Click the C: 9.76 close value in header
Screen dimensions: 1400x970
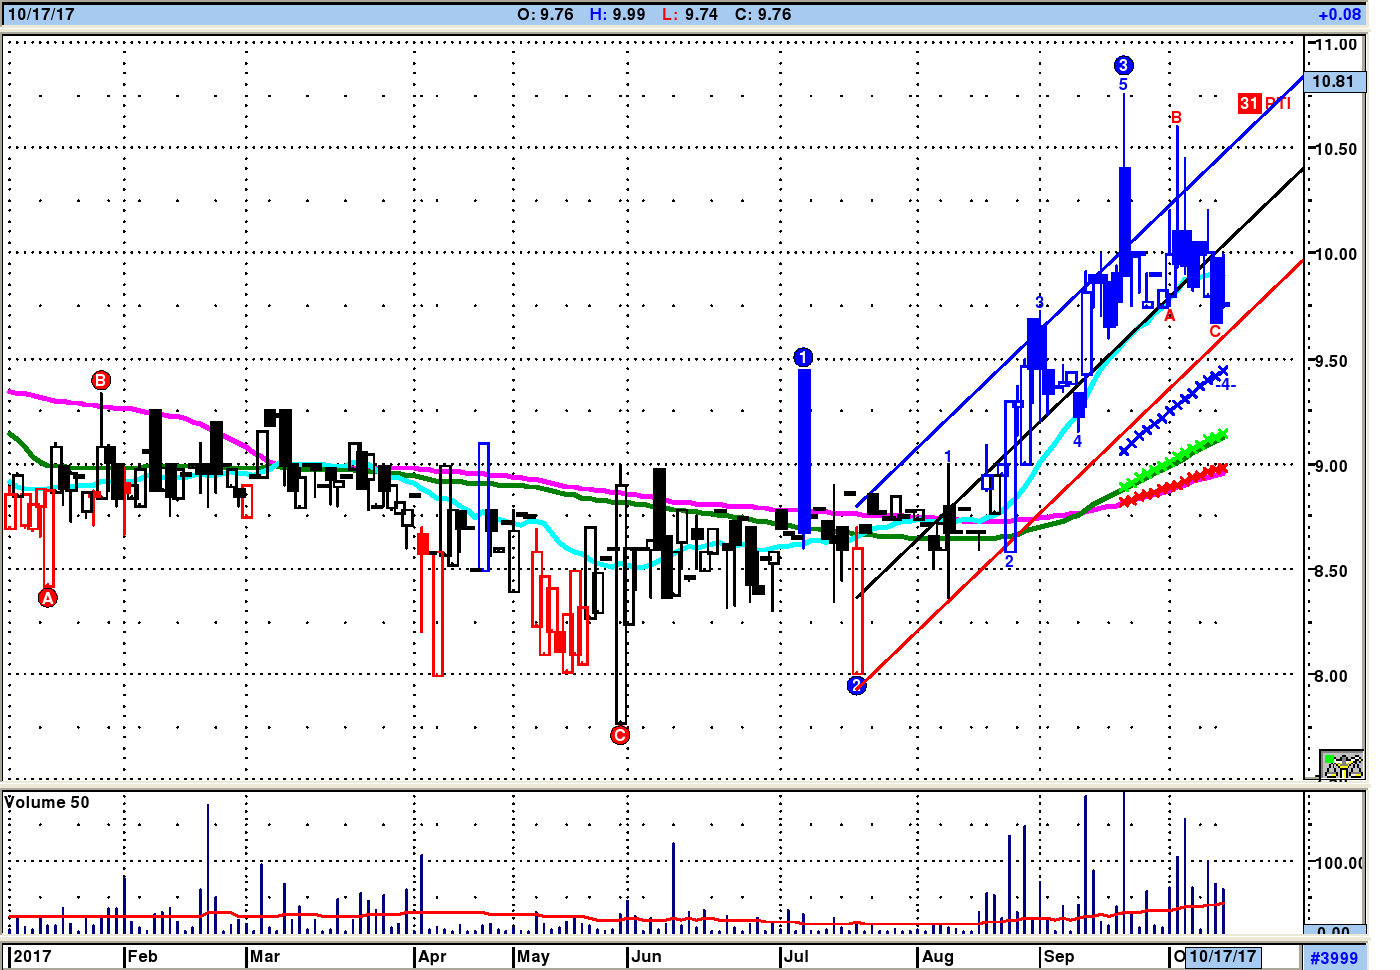[762, 14]
